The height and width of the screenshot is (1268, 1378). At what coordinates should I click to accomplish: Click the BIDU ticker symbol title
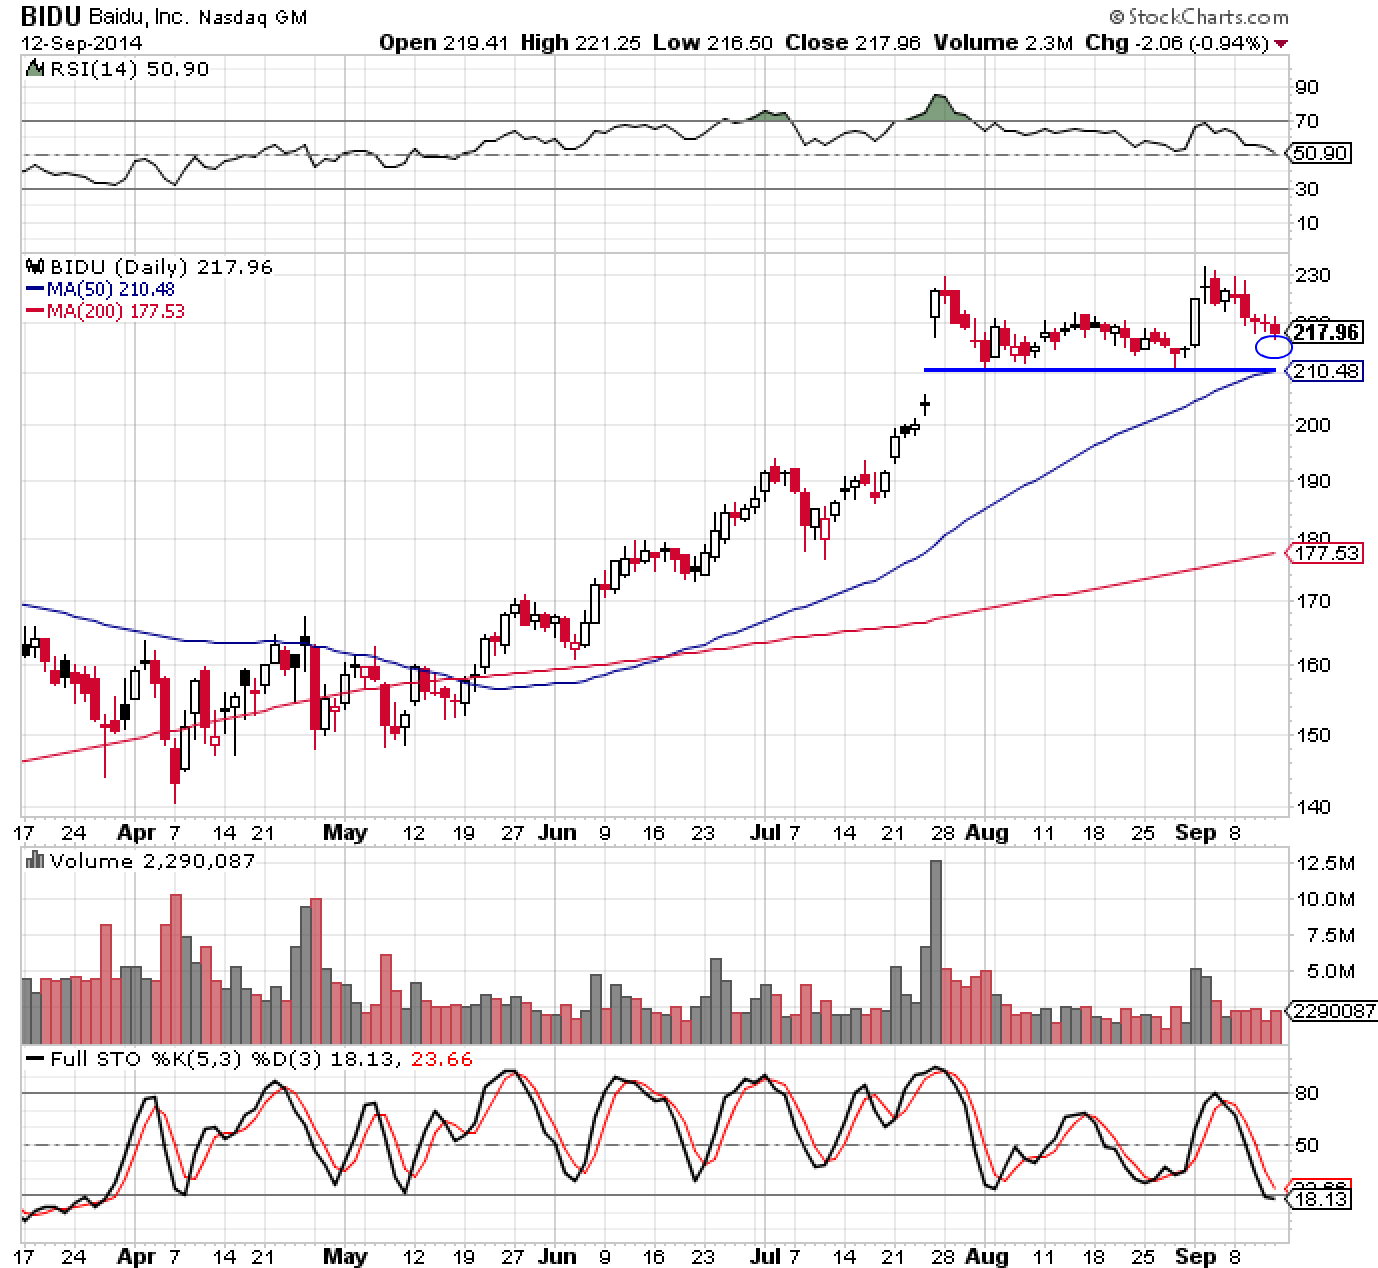(52, 18)
